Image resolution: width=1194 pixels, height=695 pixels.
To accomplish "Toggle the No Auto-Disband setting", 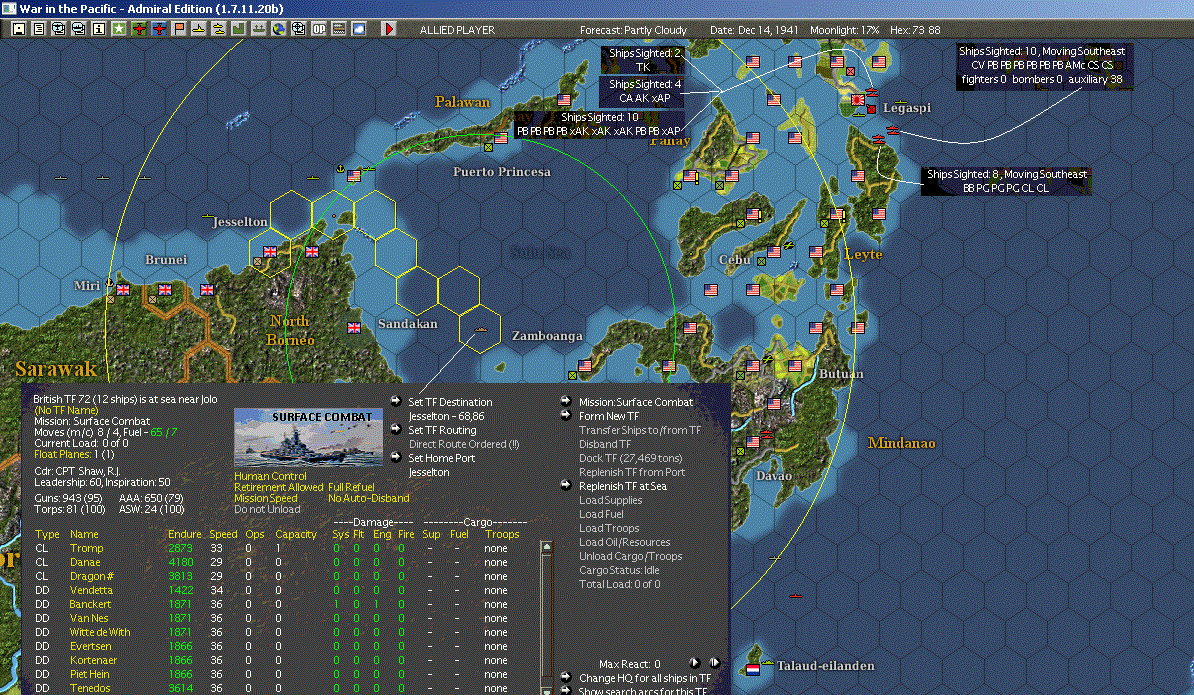I will point(369,498).
